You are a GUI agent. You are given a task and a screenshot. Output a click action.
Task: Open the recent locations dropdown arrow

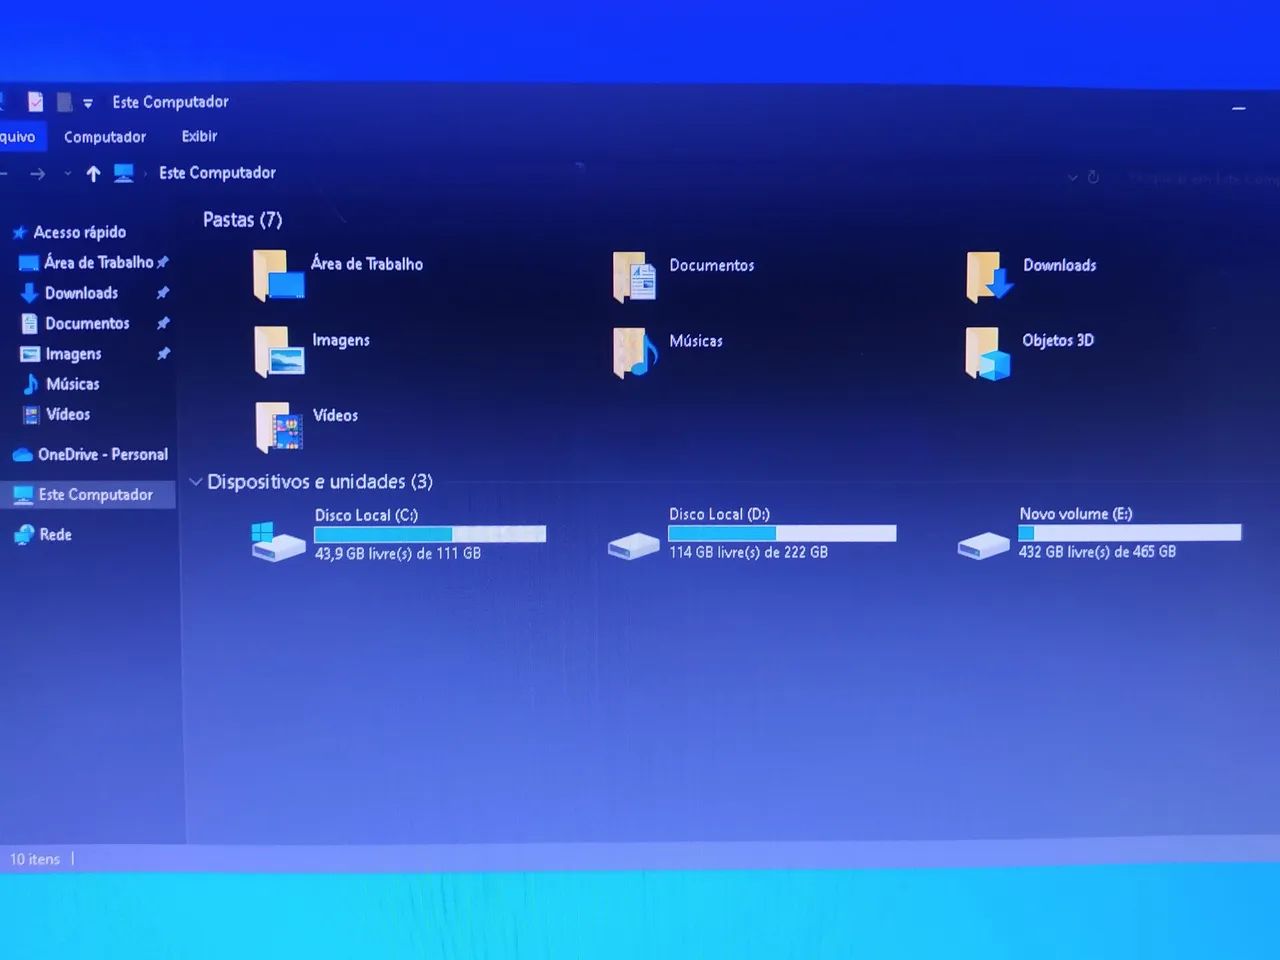[68, 174]
